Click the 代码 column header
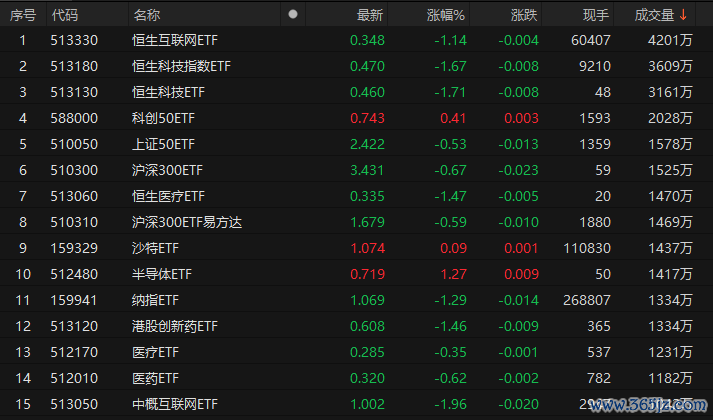This screenshot has width=713, height=420. coord(65,15)
